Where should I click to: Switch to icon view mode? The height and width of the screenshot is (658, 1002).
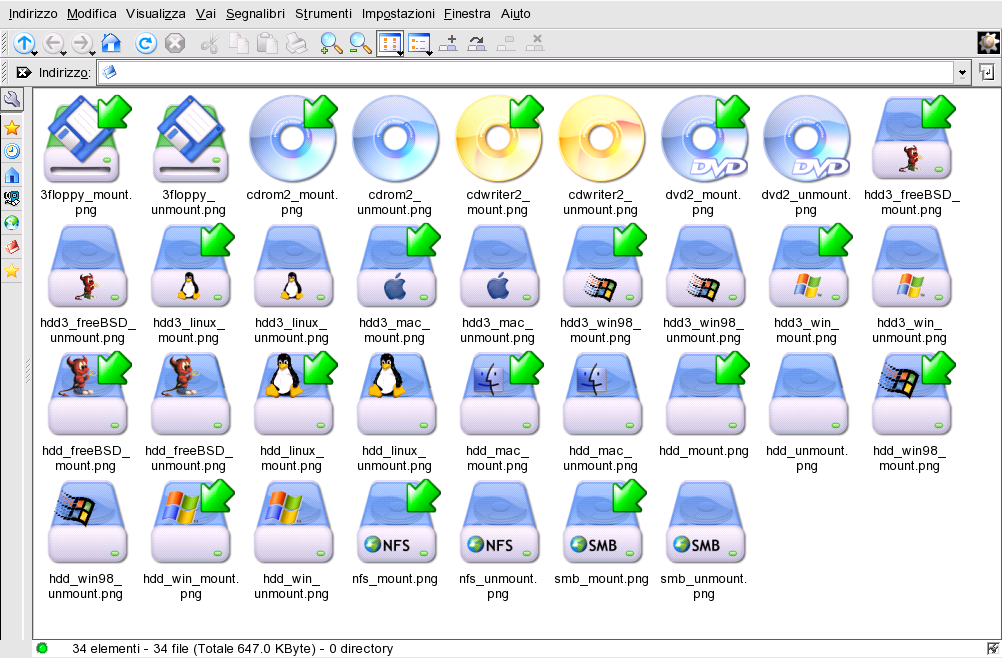[x=390, y=44]
